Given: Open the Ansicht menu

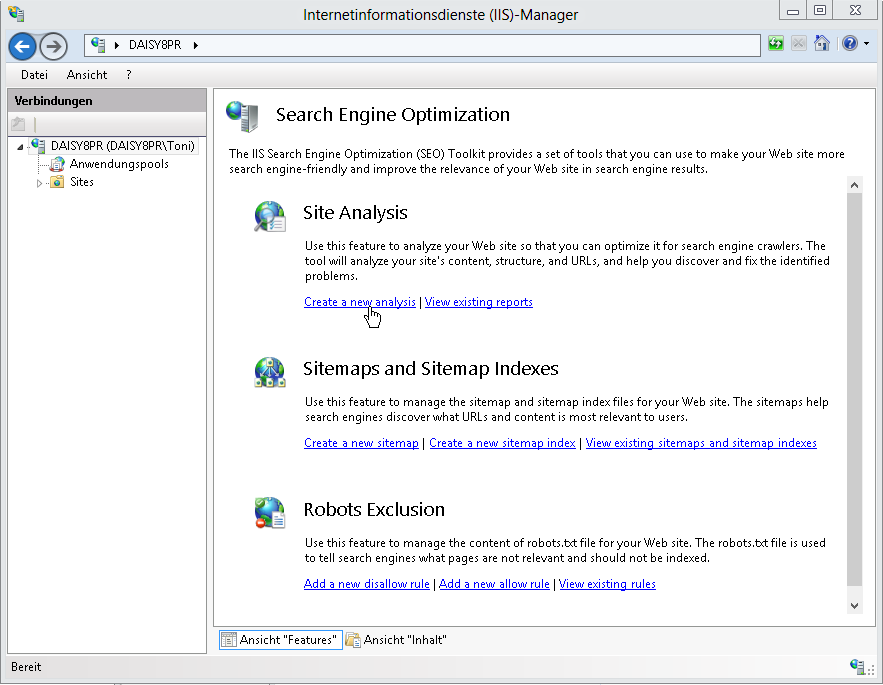Looking at the screenshot, I should 87,75.
